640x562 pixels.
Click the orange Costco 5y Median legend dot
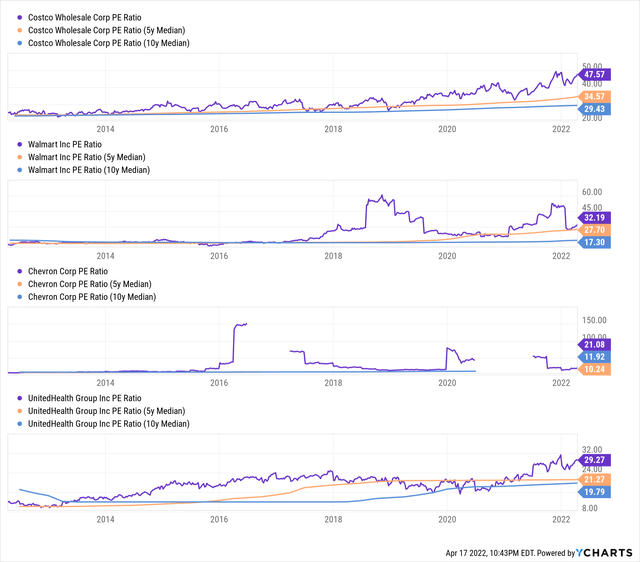[x=12, y=30]
